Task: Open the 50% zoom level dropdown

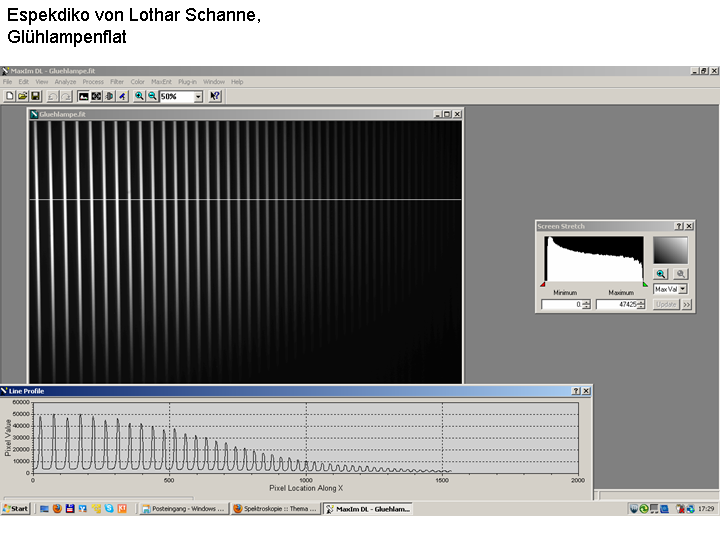Action: (x=198, y=96)
